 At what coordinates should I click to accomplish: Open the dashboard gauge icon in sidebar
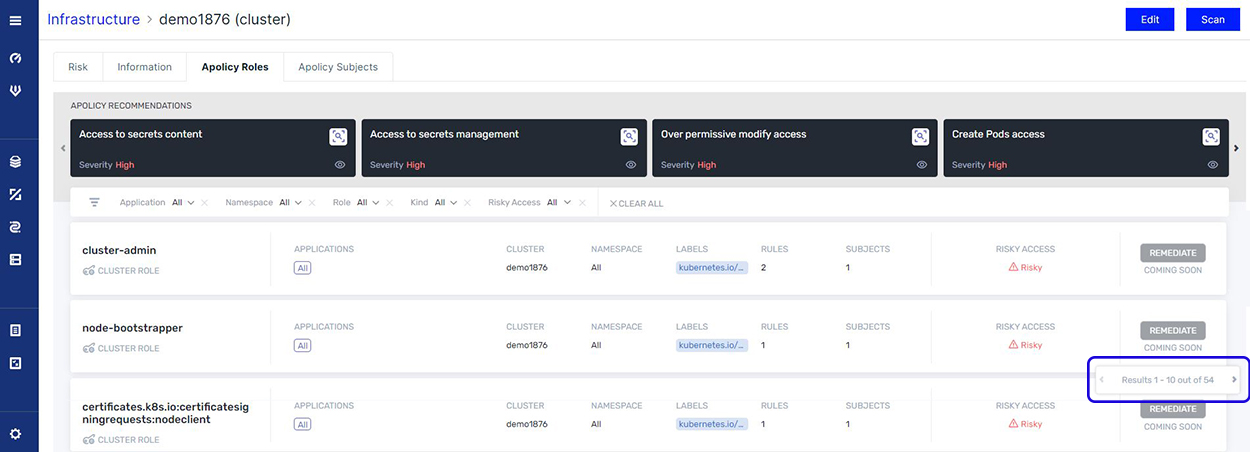(x=15, y=58)
